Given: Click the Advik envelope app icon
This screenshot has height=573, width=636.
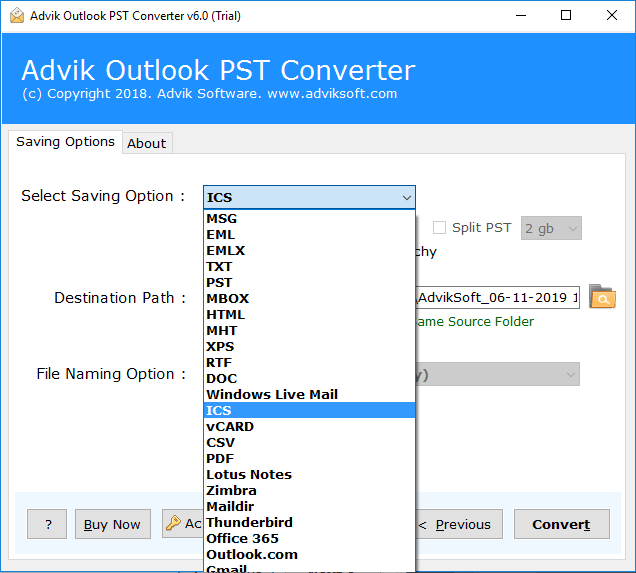Looking at the screenshot, I should pos(17,16).
